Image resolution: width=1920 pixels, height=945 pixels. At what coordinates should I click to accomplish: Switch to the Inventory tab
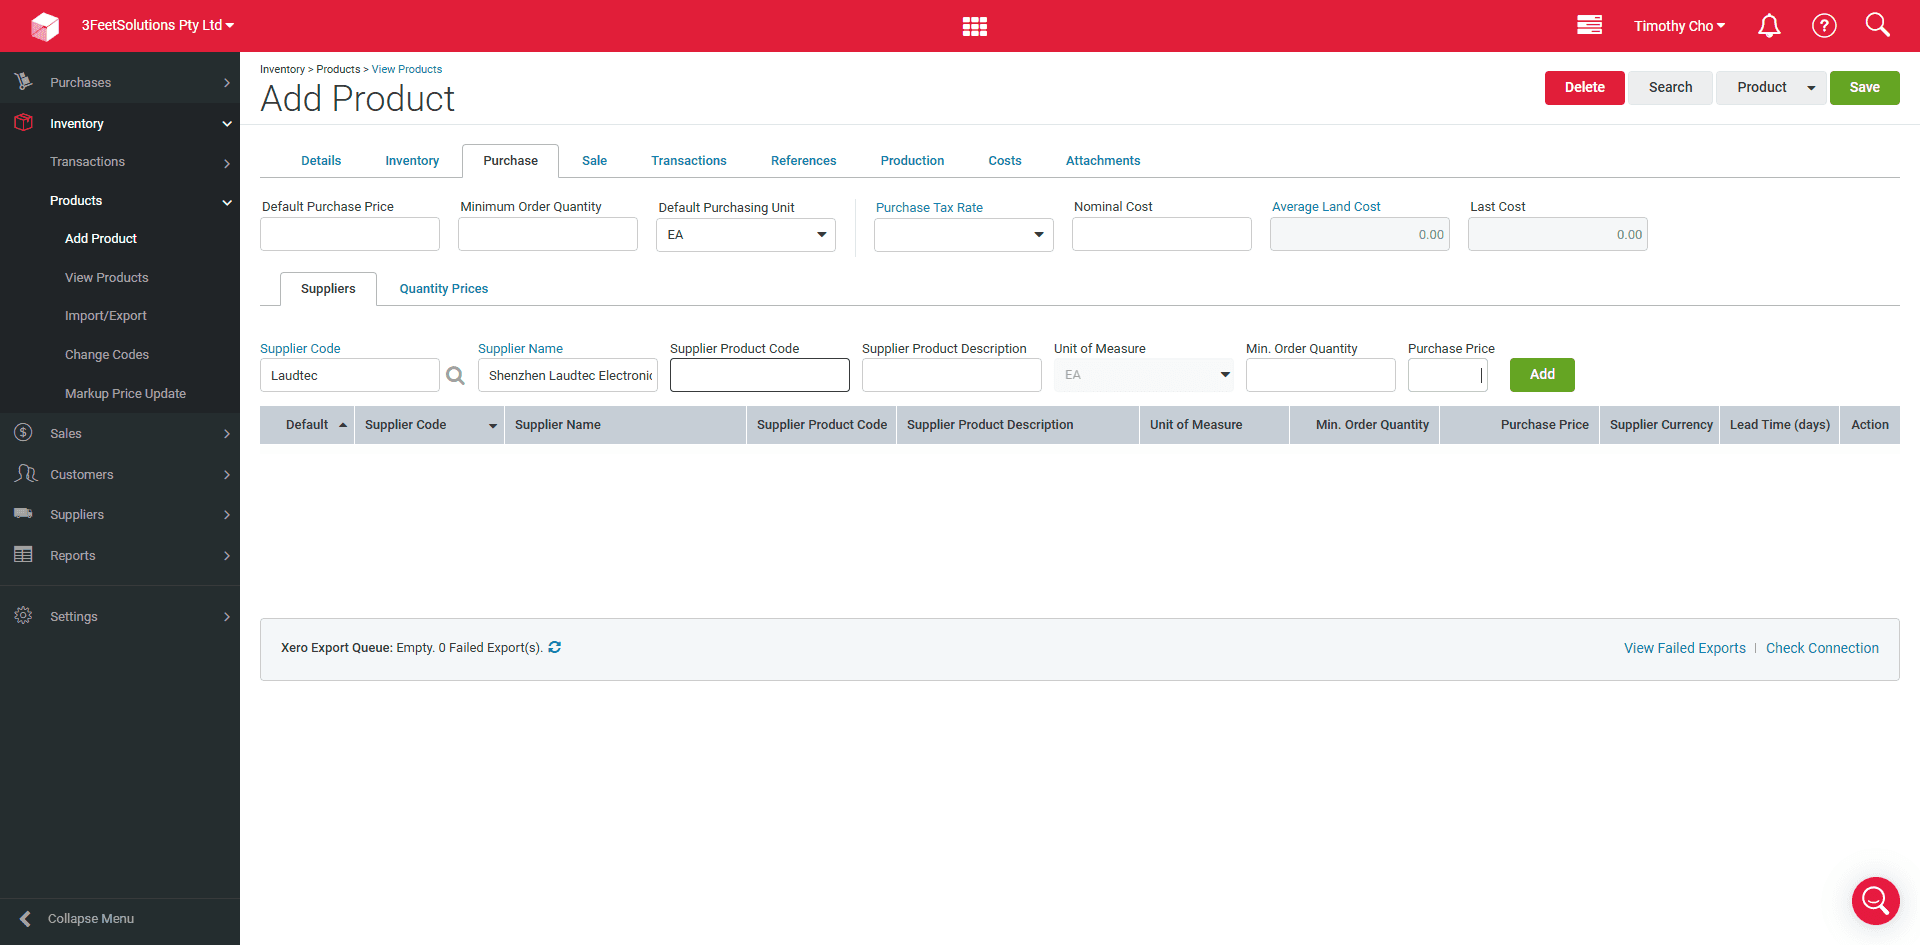pyautogui.click(x=412, y=161)
